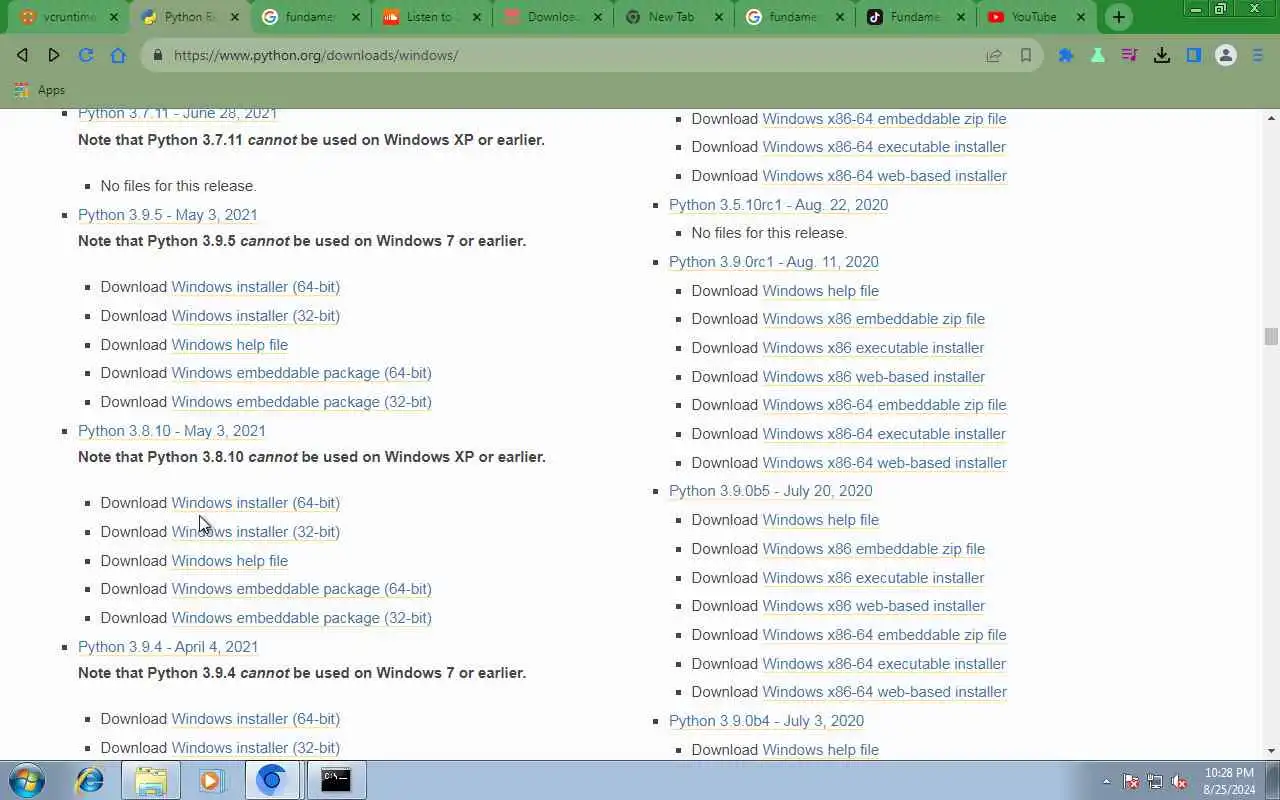The height and width of the screenshot is (800, 1280).
Task: Click the network tray icon
Action: point(1155,781)
